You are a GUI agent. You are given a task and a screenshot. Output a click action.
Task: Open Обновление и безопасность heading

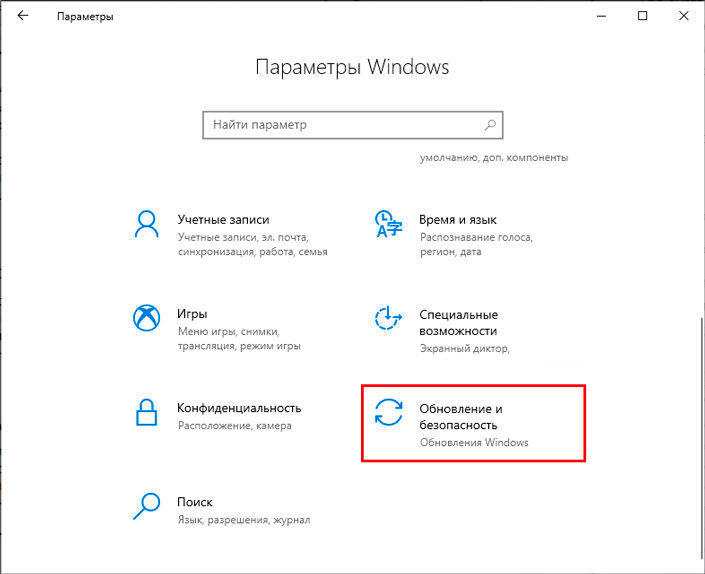point(461,417)
